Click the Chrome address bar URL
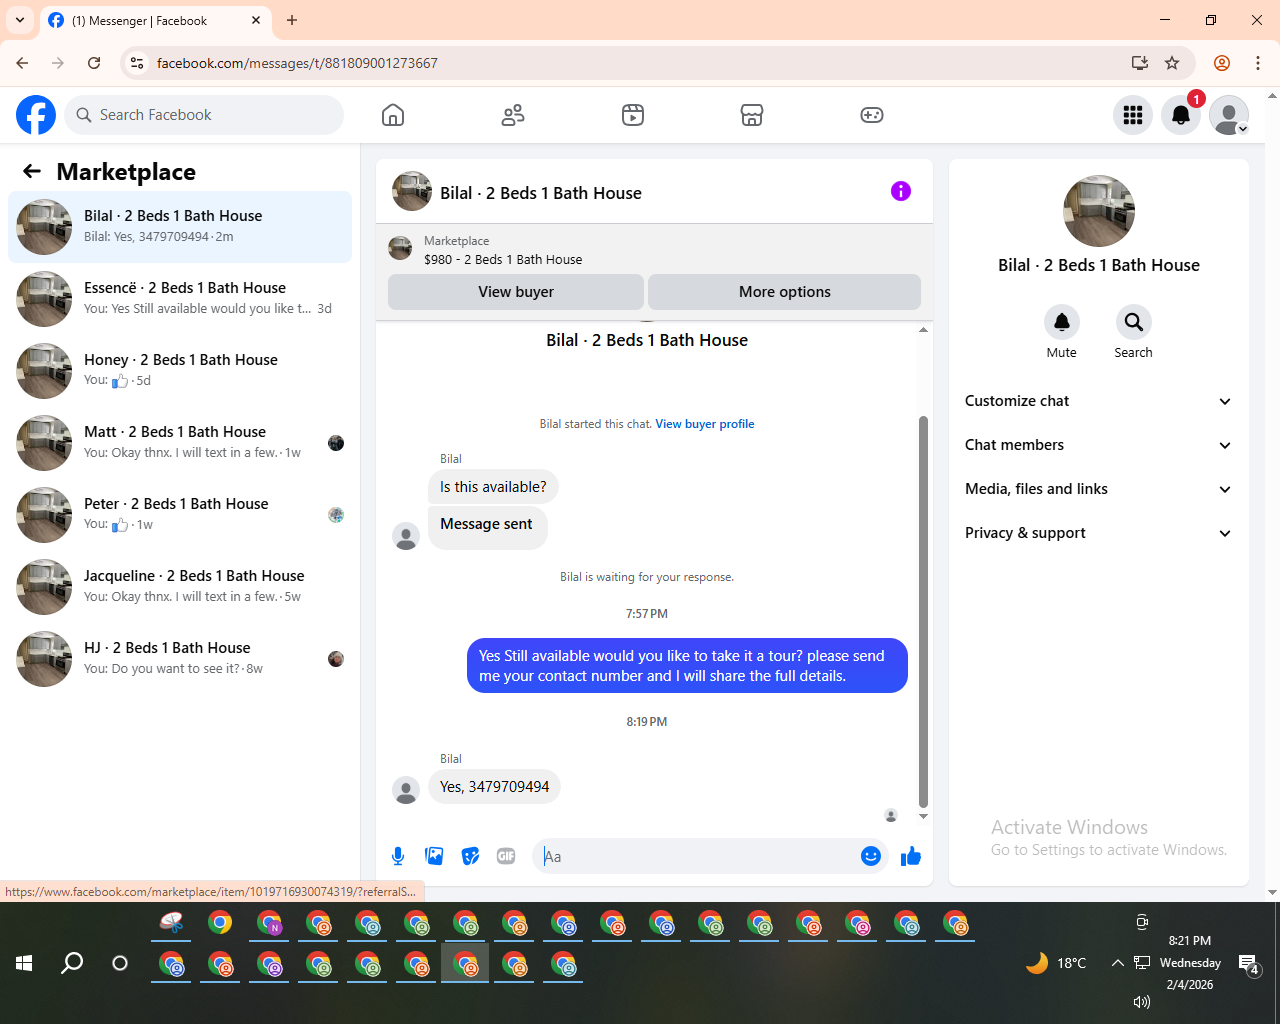Screen dimensions: 1280x1024 coord(297,63)
